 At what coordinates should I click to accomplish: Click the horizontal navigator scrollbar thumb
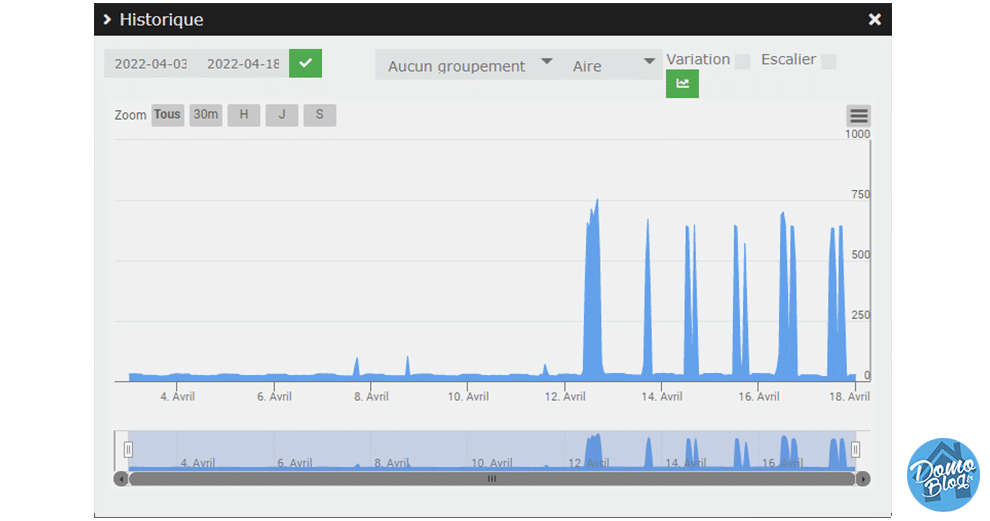point(492,479)
